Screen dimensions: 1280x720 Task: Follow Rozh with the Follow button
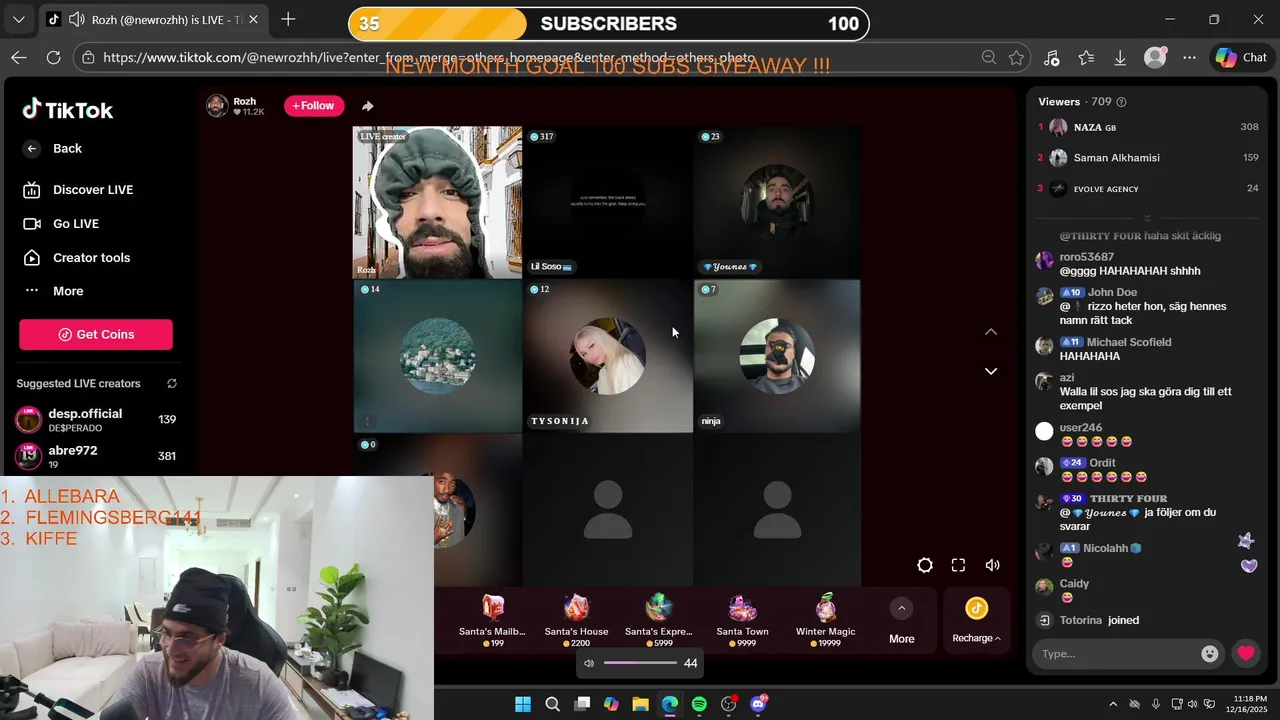coord(314,106)
